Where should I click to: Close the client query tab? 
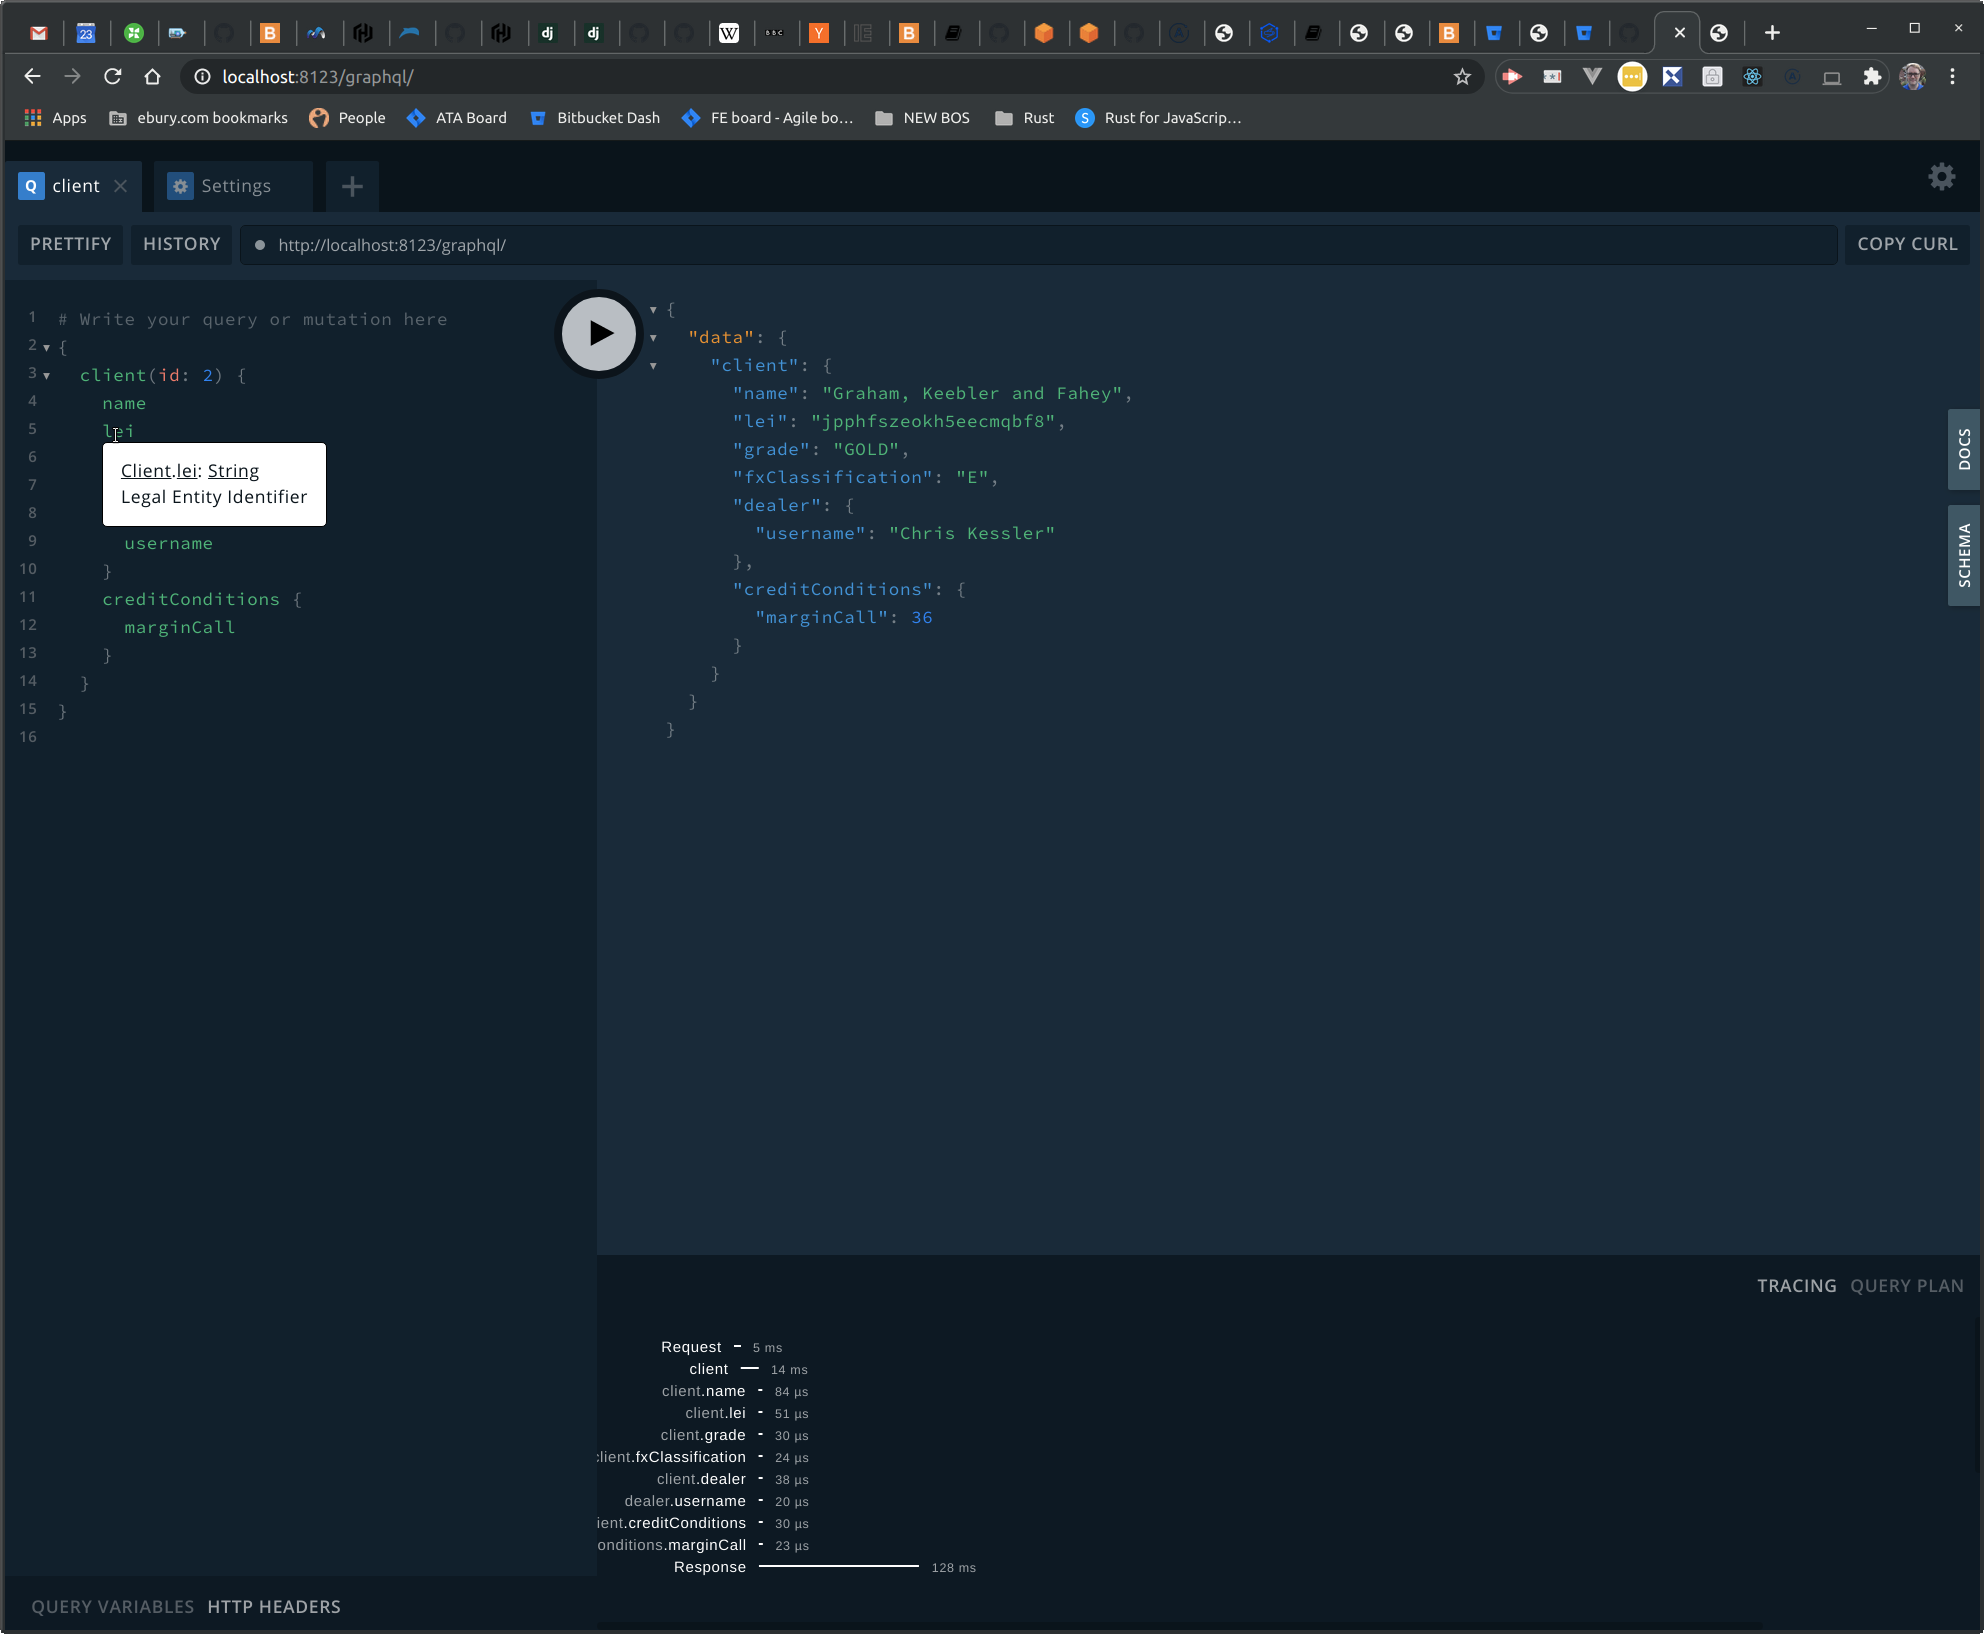(x=121, y=186)
